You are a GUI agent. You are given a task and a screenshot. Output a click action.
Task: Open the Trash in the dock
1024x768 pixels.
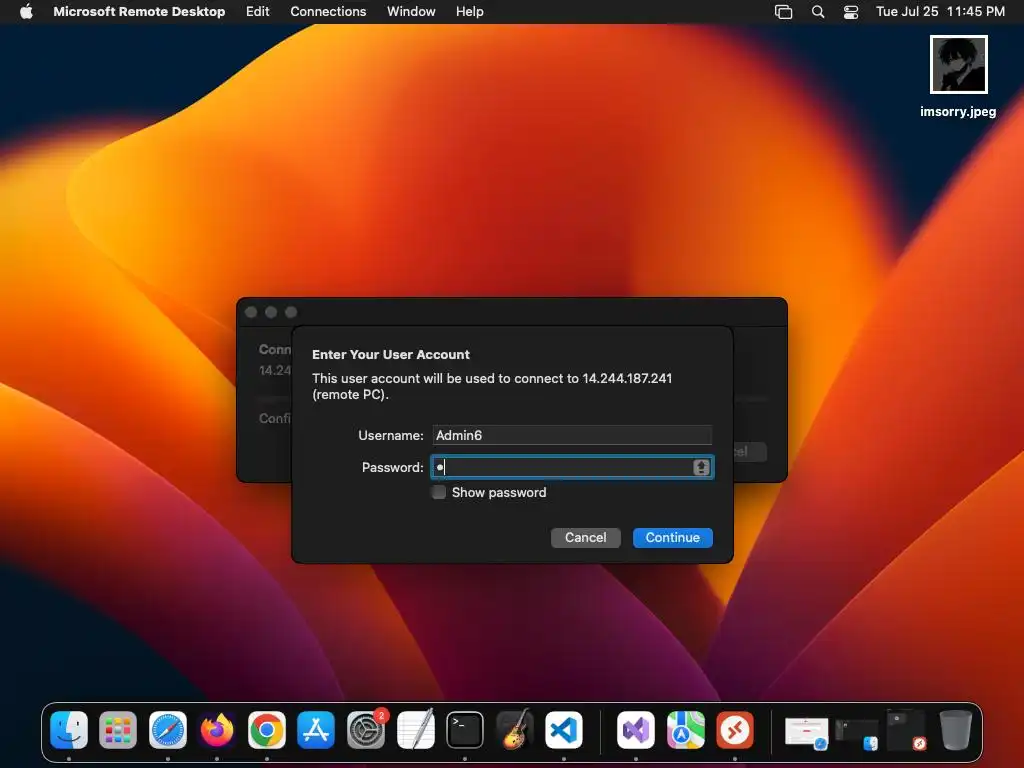955,729
